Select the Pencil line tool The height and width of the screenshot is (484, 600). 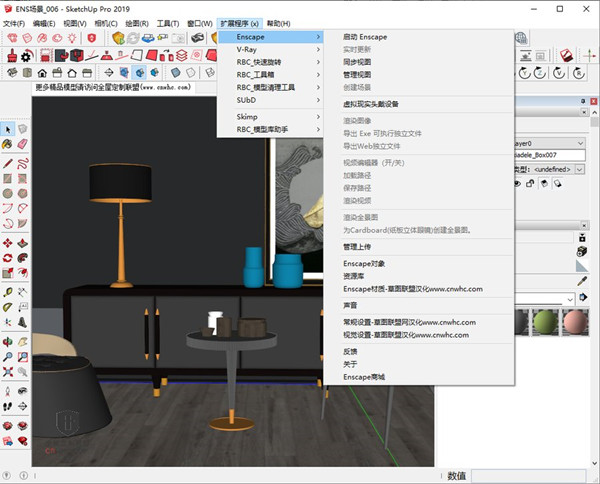click(x=8, y=162)
